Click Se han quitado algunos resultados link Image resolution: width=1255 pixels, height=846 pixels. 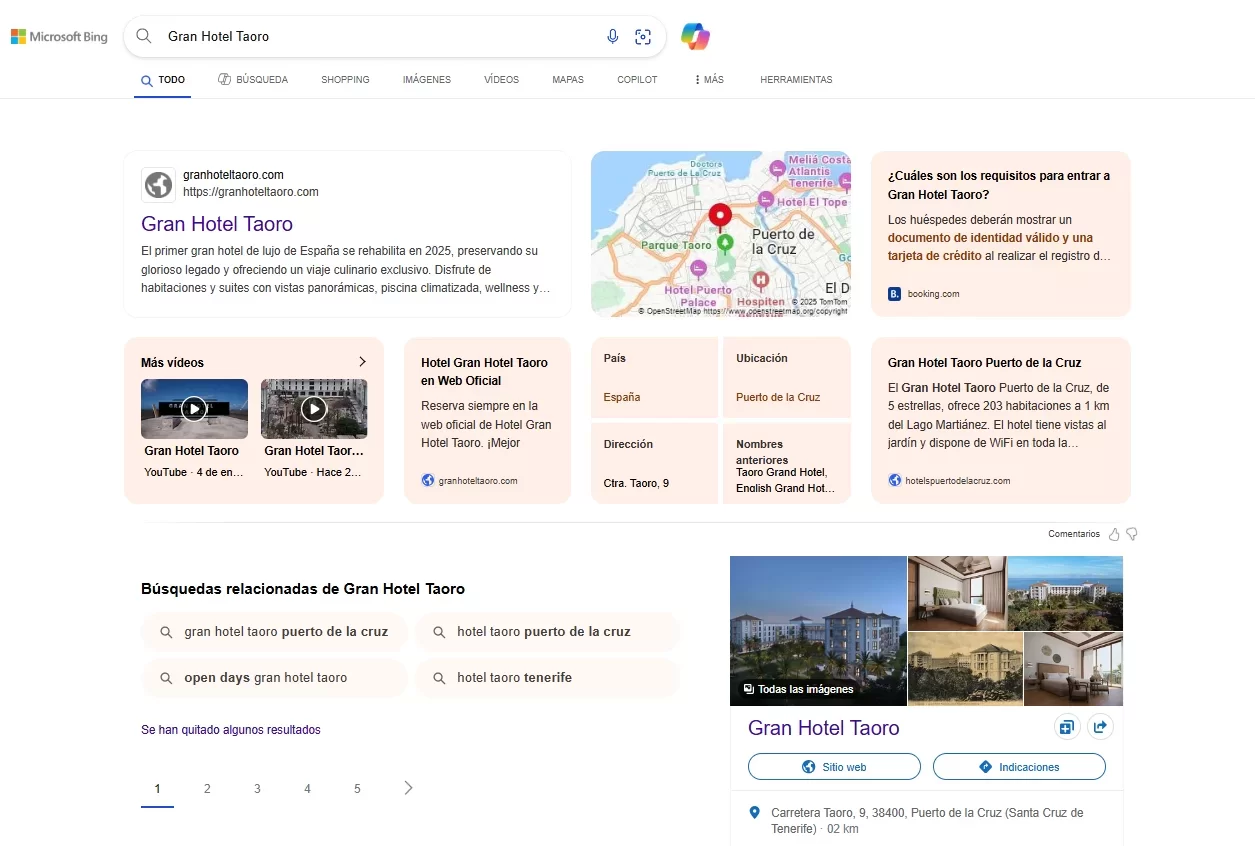click(231, 730)
